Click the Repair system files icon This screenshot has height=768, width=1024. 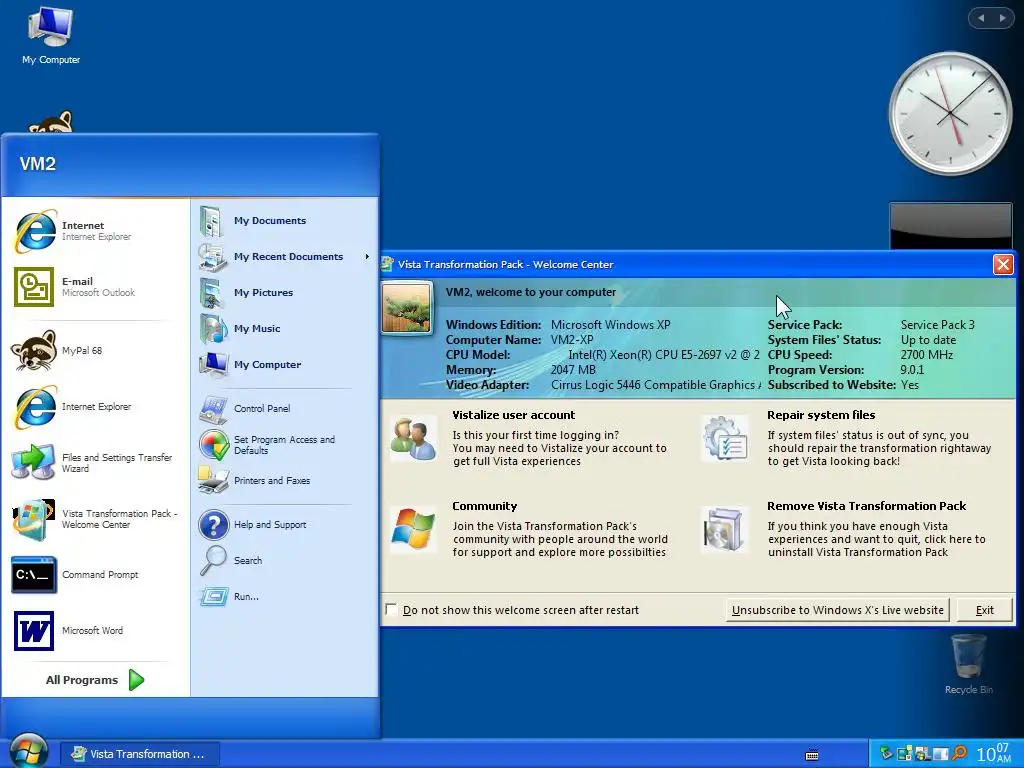click(x=725, y=439)
